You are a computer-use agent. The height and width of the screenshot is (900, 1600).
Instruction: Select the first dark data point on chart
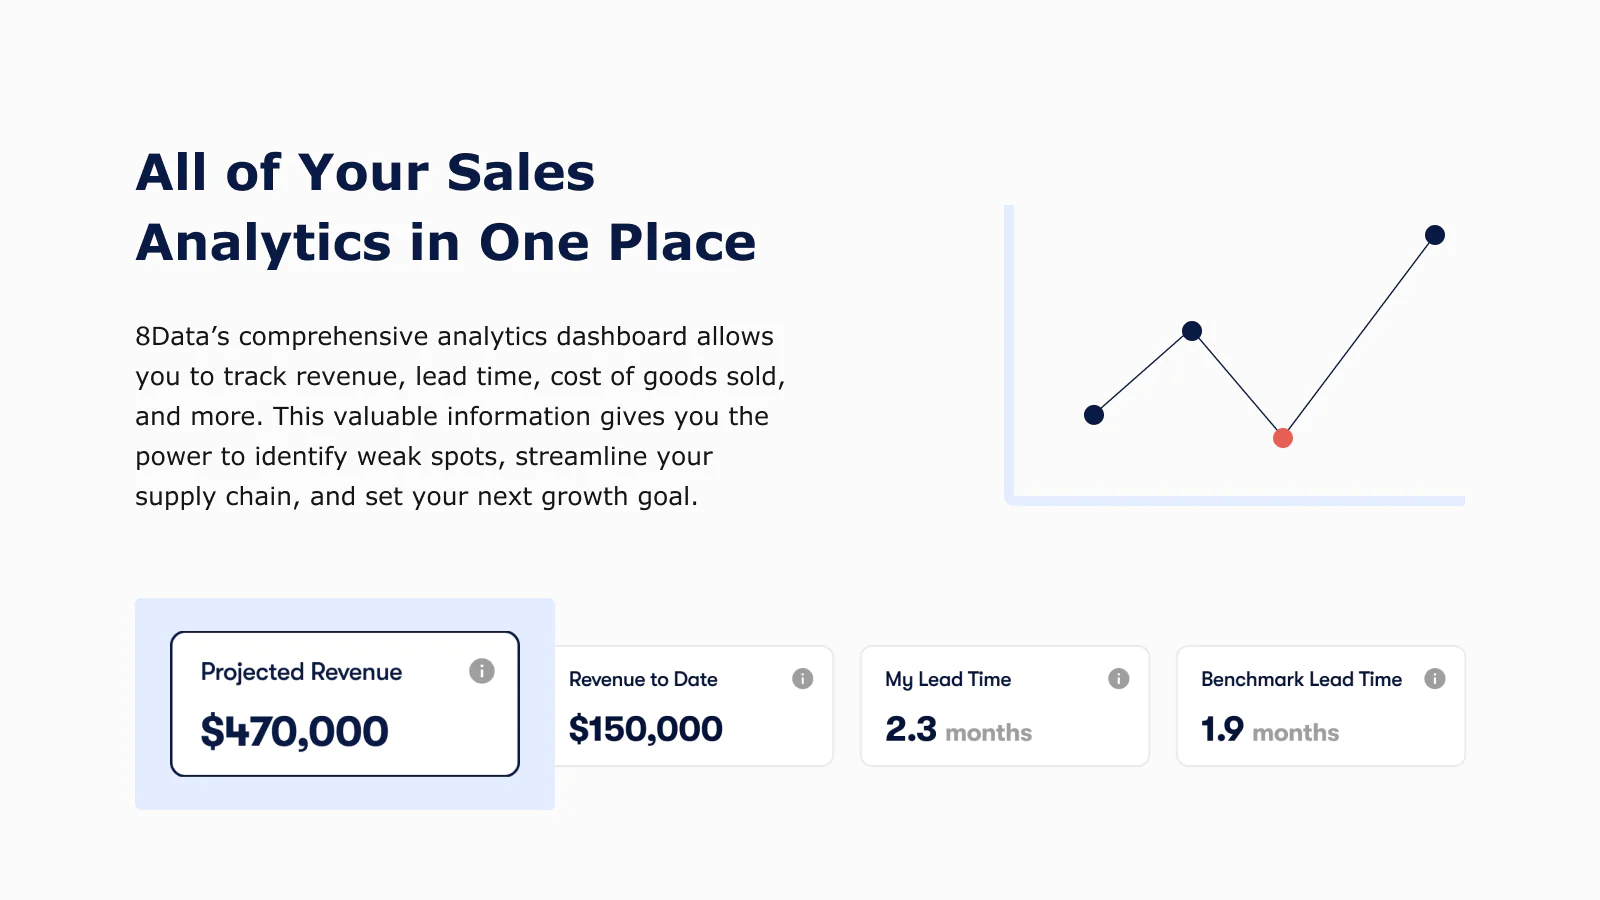tap(1094, 415)
